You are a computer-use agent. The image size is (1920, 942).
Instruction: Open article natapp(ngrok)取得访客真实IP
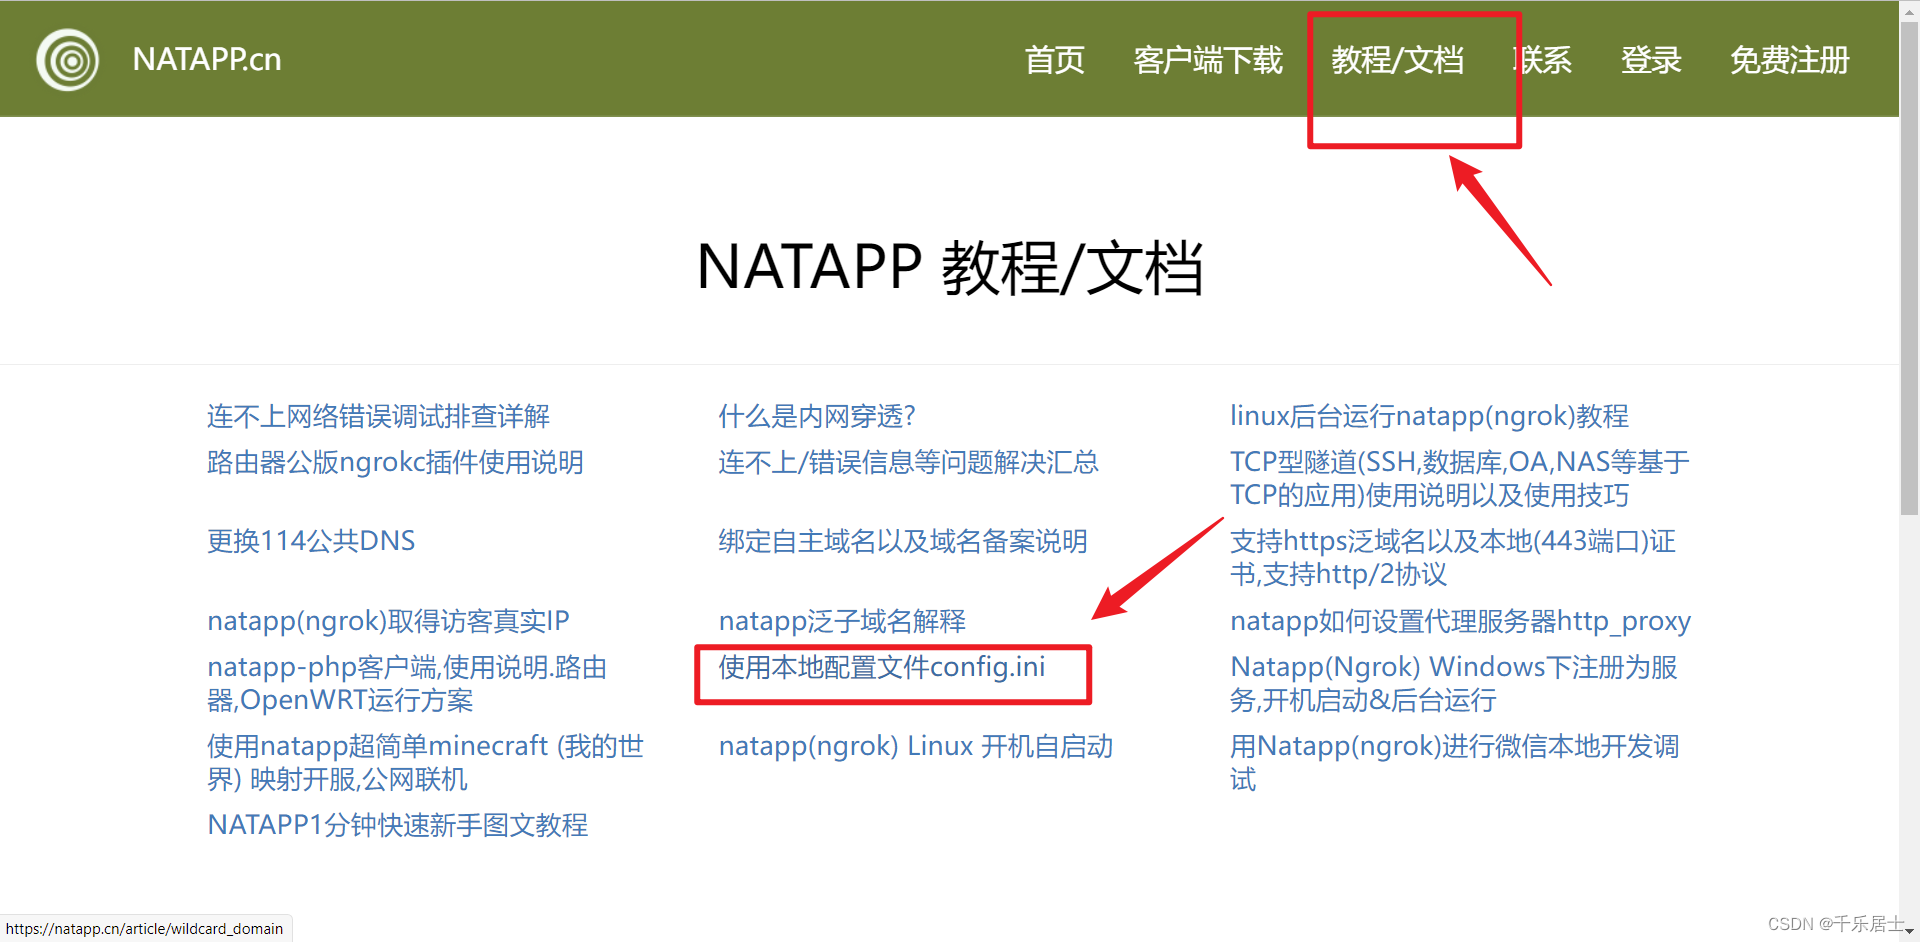click(x=388, y=621)
